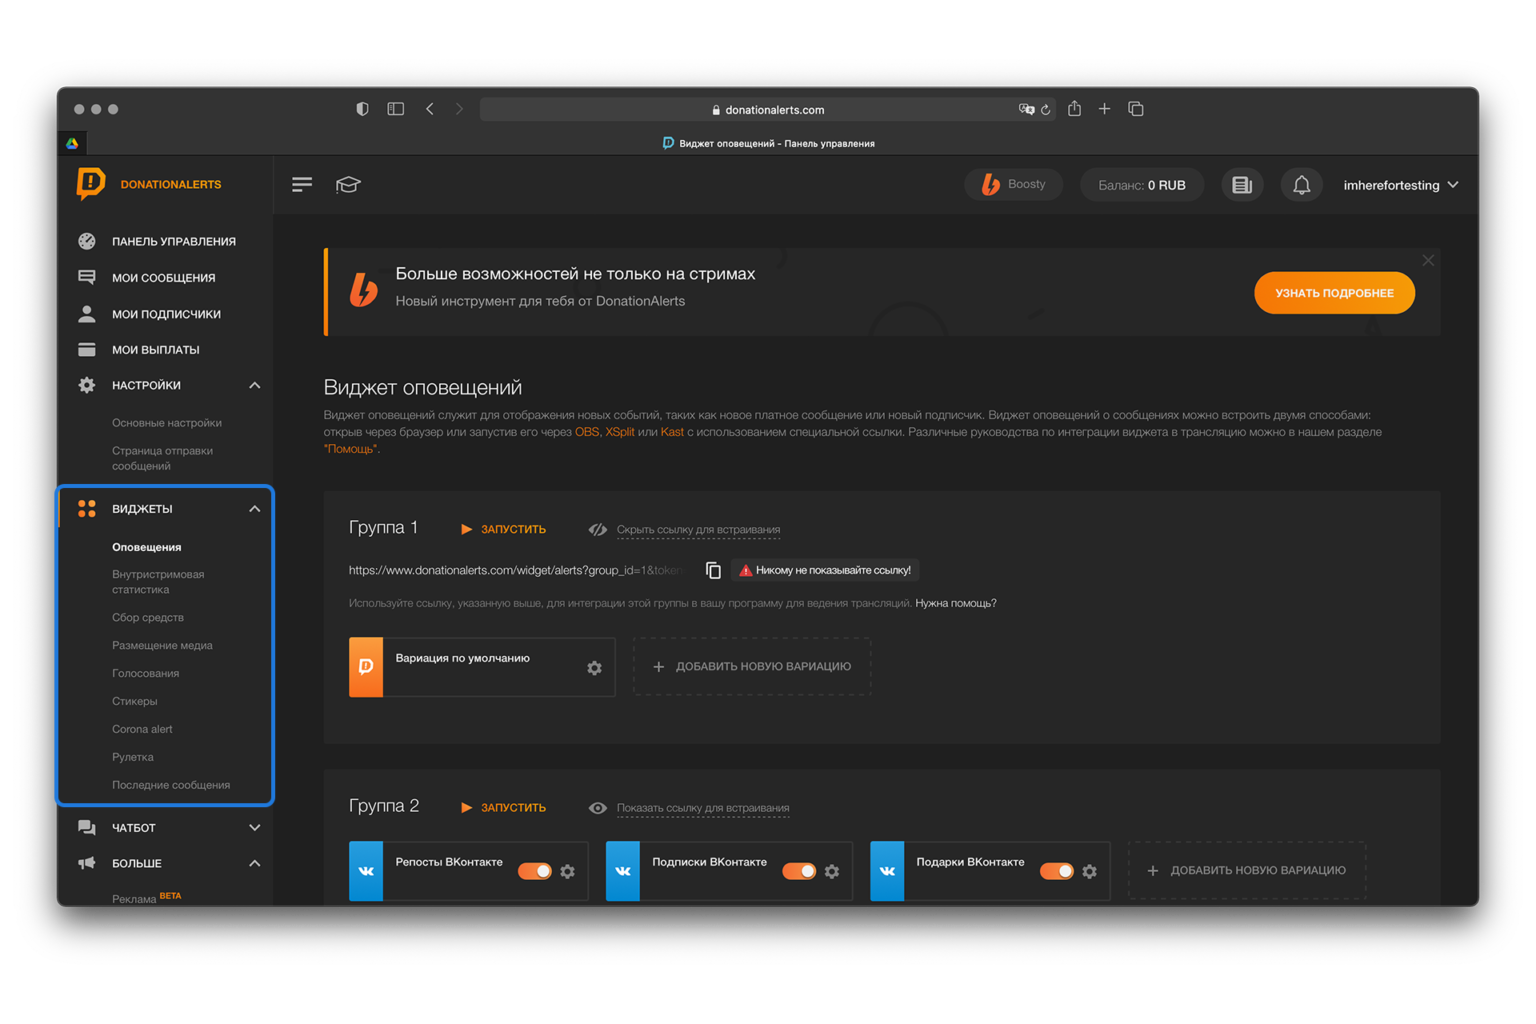Viewport: 1536px width, 1024px height.
Task: Open settings gear for Репосты ВКонтакте
Action: click(568, 871)
